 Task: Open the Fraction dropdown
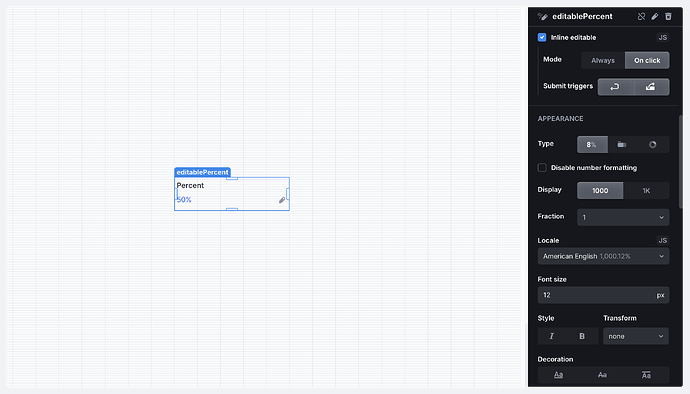(623, 217)
